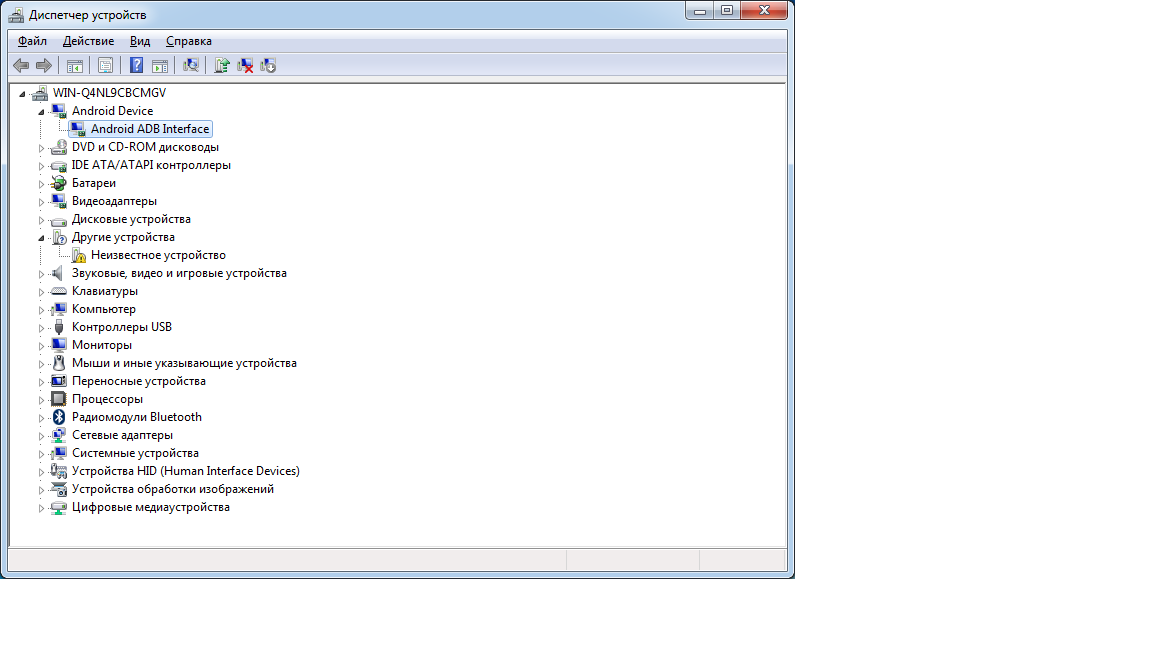
Task: Expand the Переносные устройства category
Action: coord(41,382)
